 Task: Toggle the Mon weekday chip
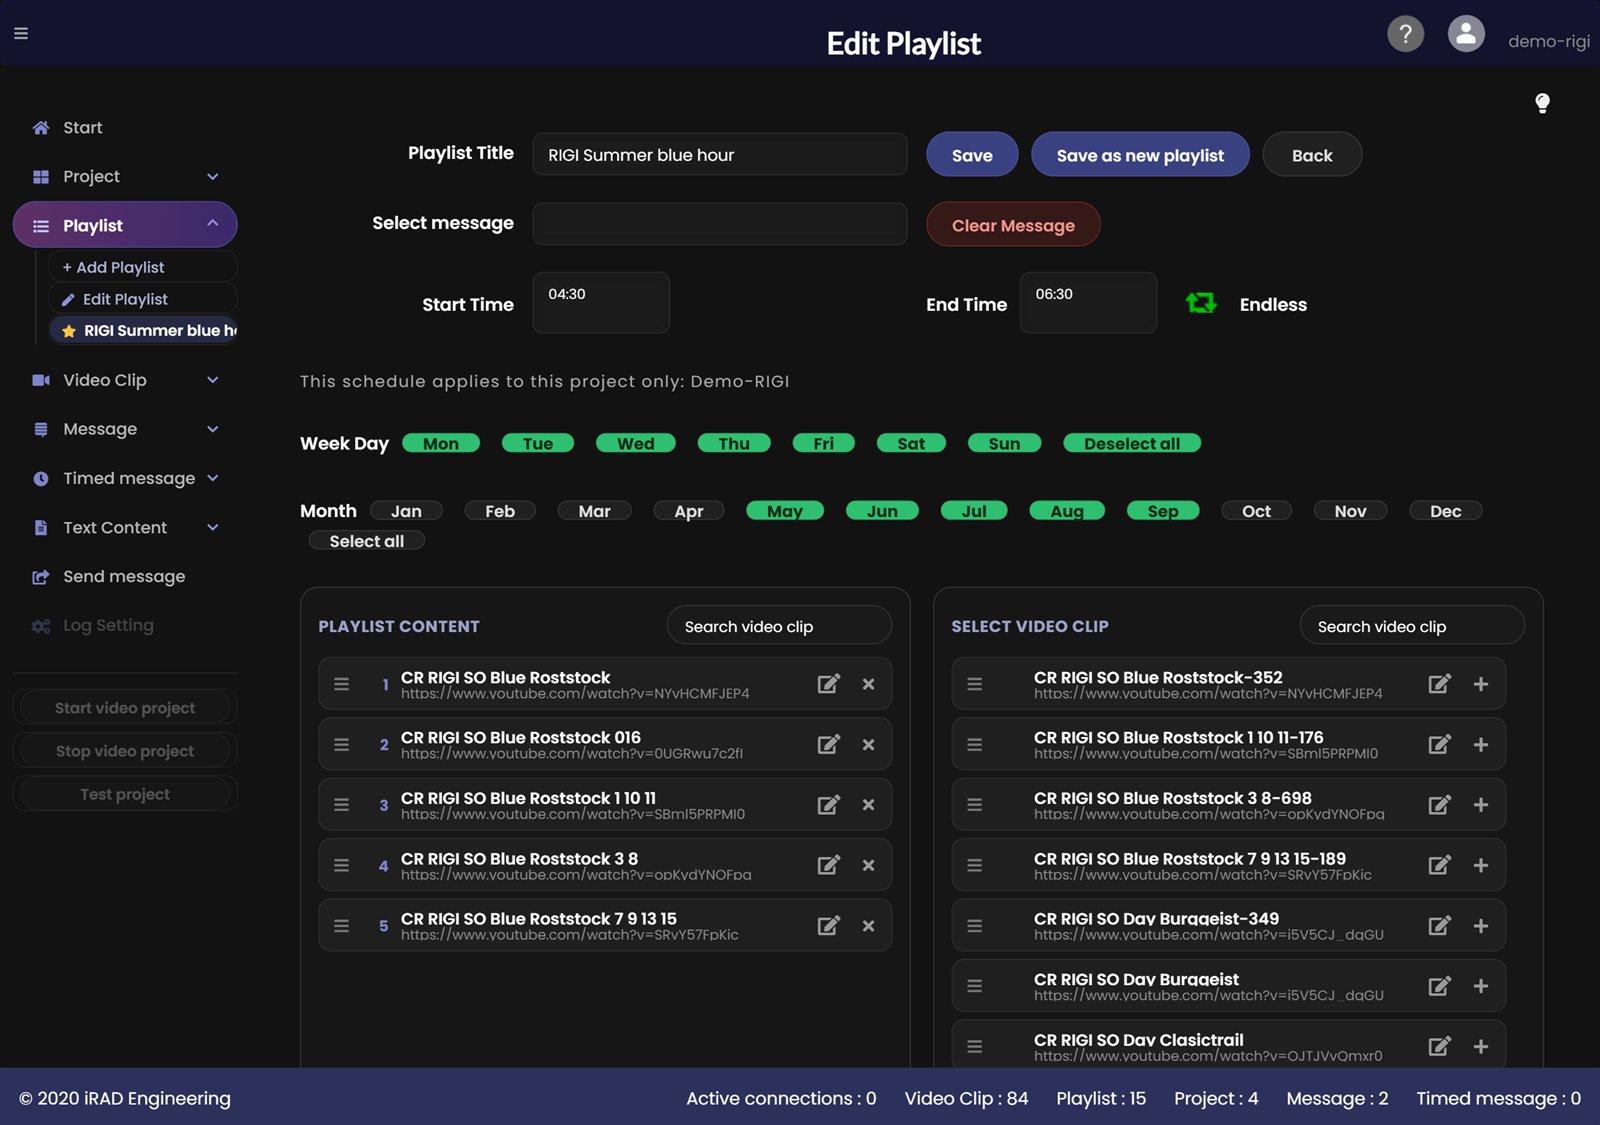tap(441, 443)
